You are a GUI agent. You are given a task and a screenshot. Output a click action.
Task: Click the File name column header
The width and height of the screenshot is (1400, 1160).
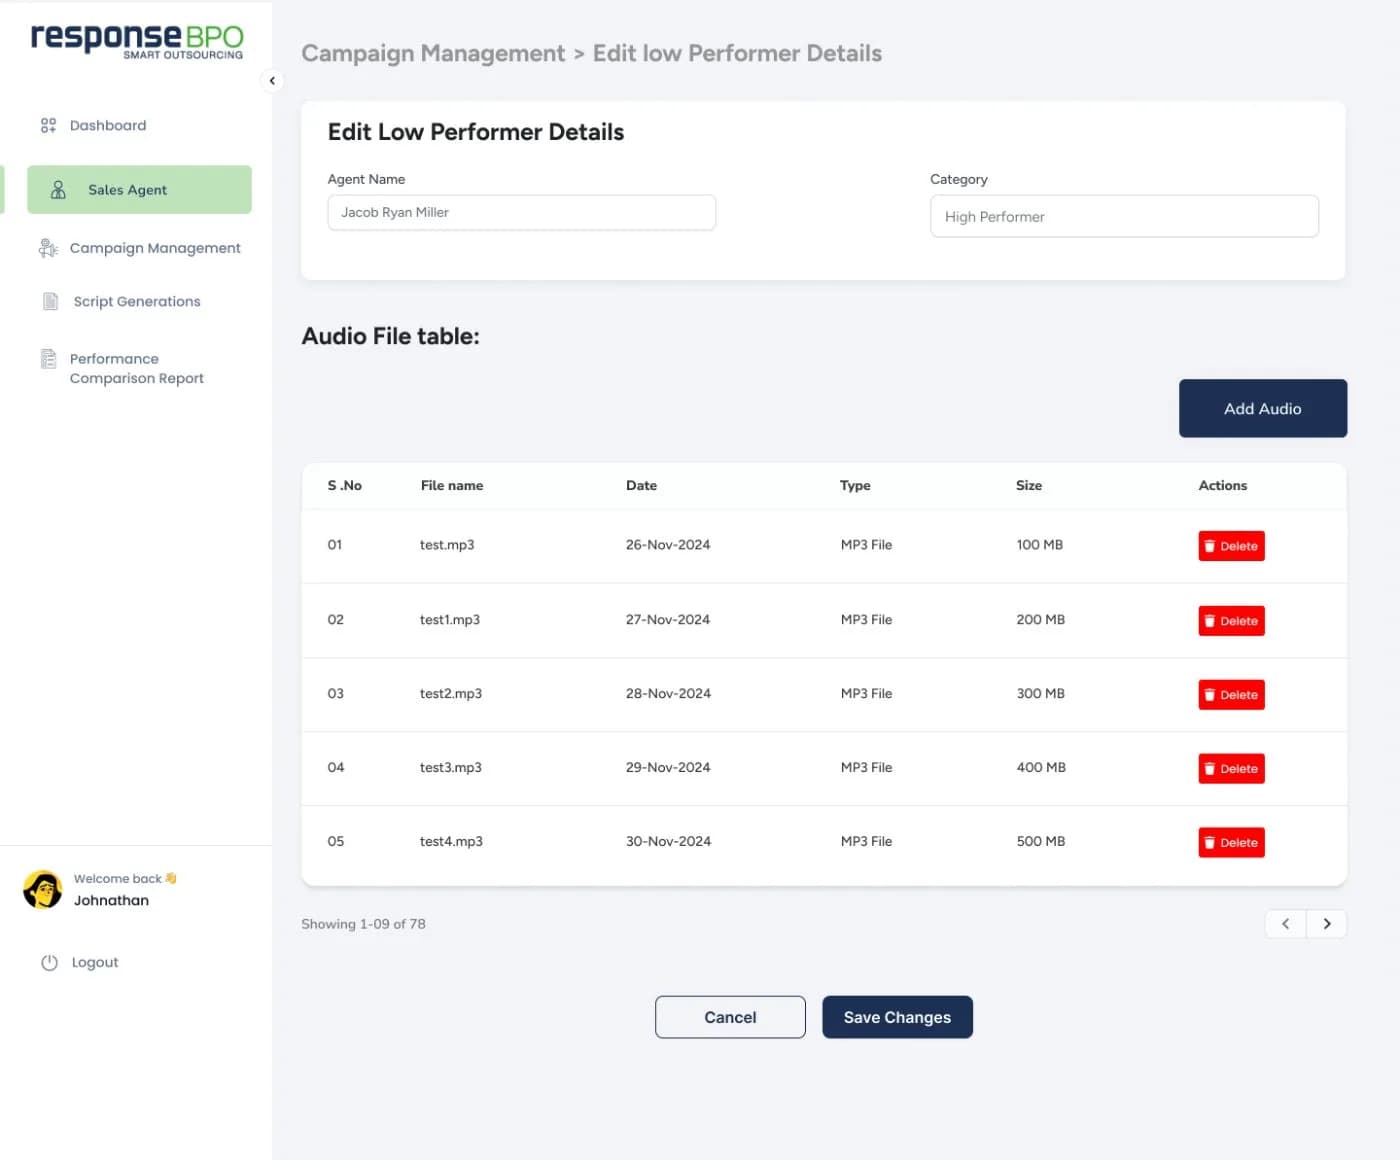click(x=452, y=485)
